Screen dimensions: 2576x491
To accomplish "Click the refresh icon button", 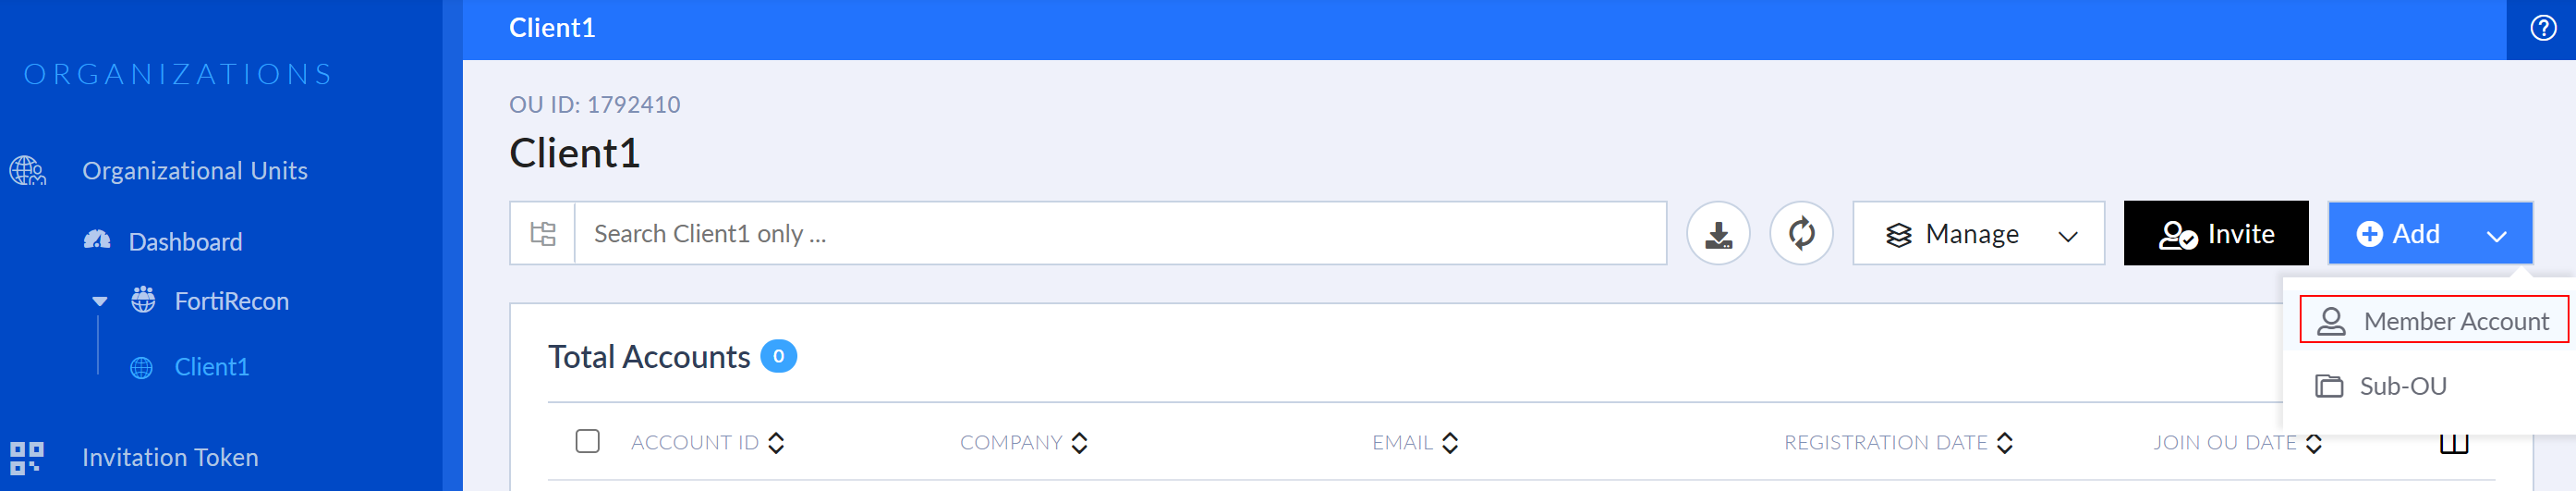I will (x=1800, y=234).
